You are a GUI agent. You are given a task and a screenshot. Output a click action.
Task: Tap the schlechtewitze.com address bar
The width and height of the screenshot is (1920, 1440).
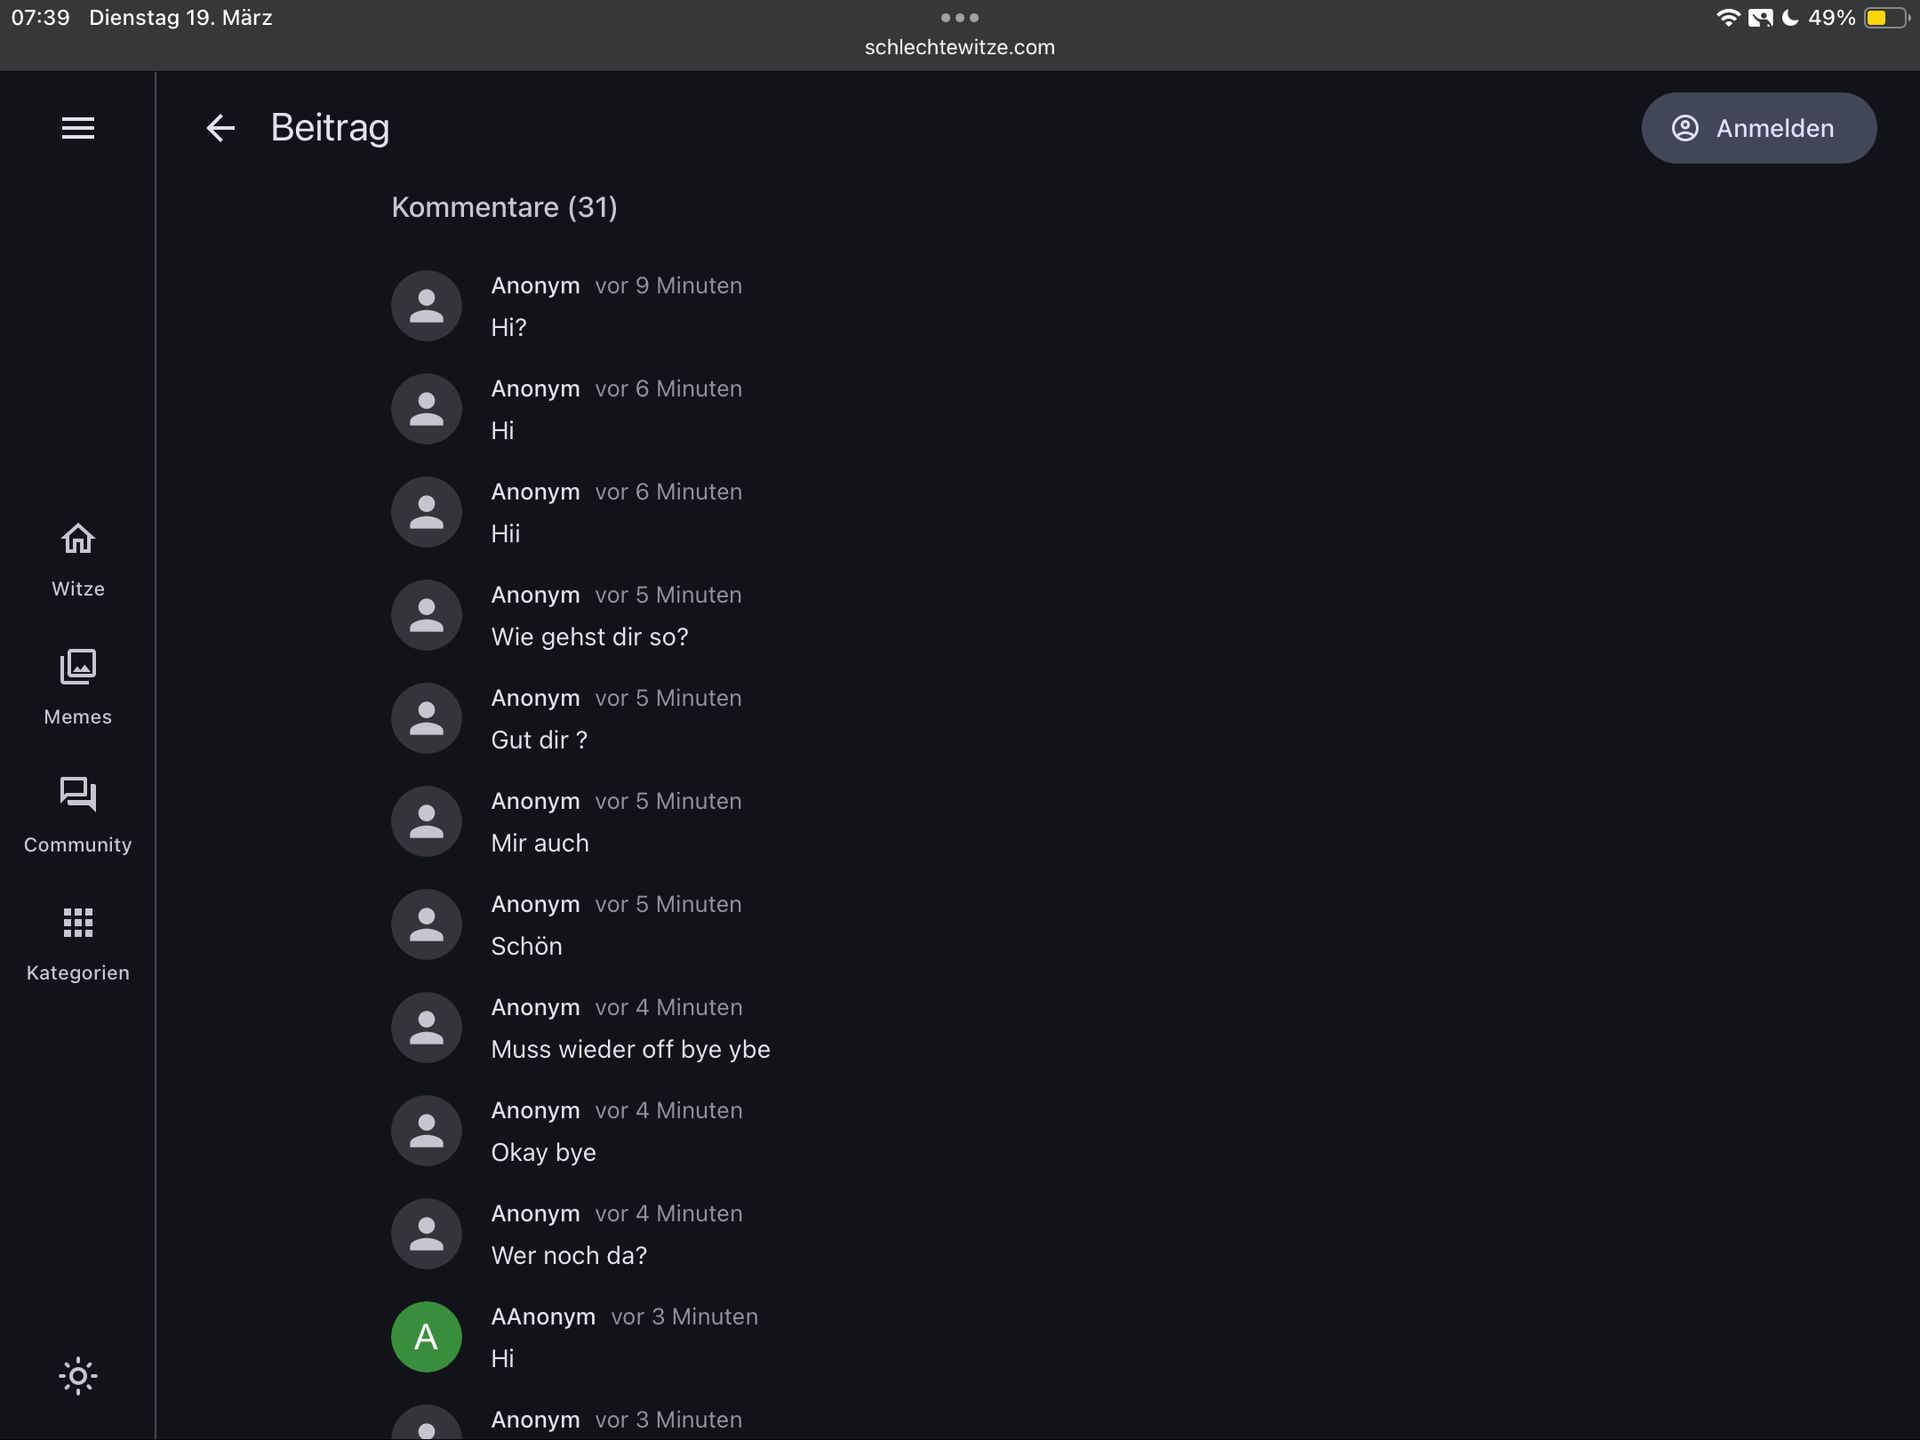click(959, 47)
